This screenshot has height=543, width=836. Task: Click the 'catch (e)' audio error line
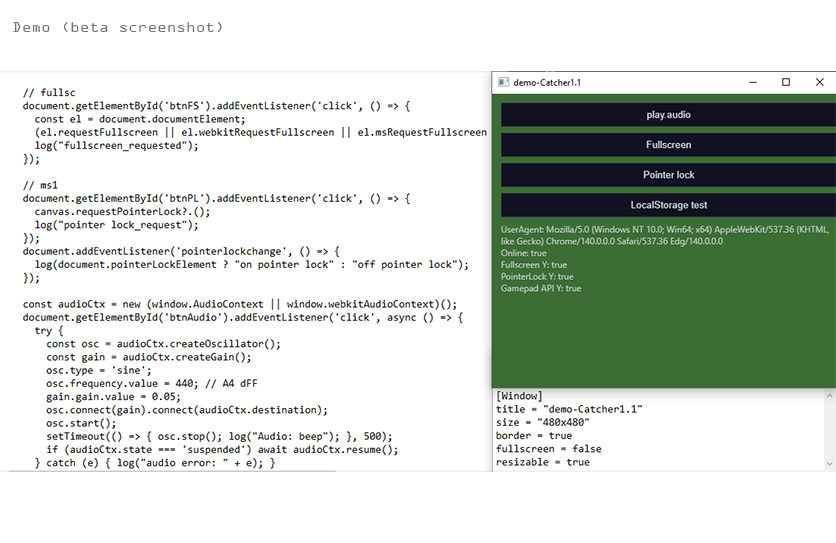coord(155,463)
